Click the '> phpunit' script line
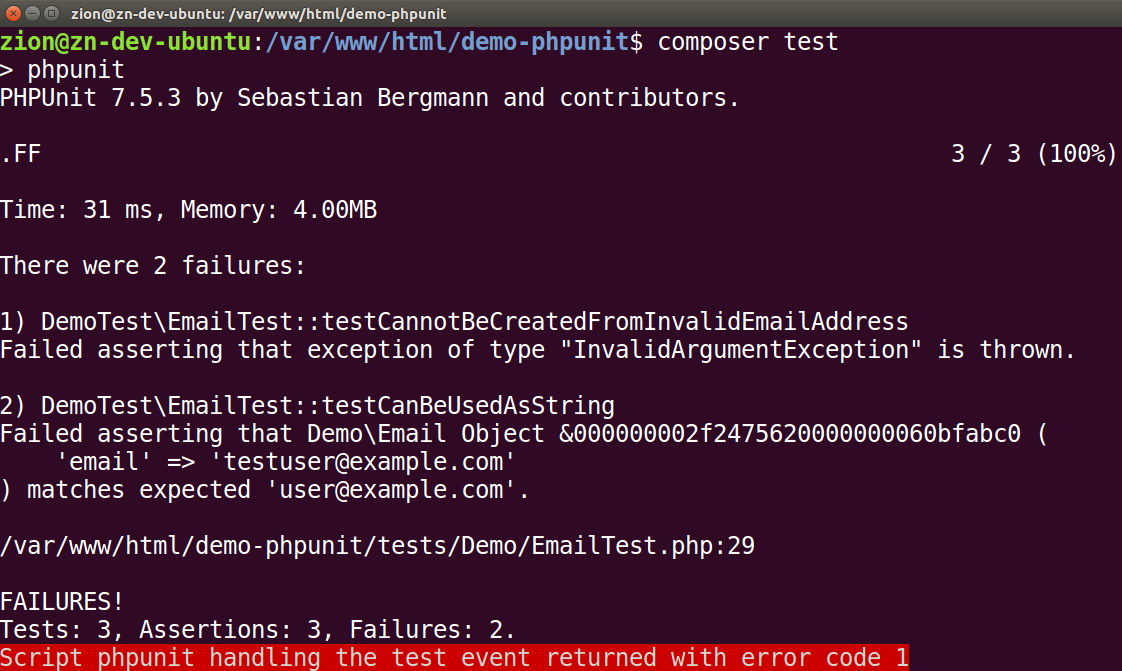The width and height of the screenshot is (1122, 671). click(x=62, y=70)
